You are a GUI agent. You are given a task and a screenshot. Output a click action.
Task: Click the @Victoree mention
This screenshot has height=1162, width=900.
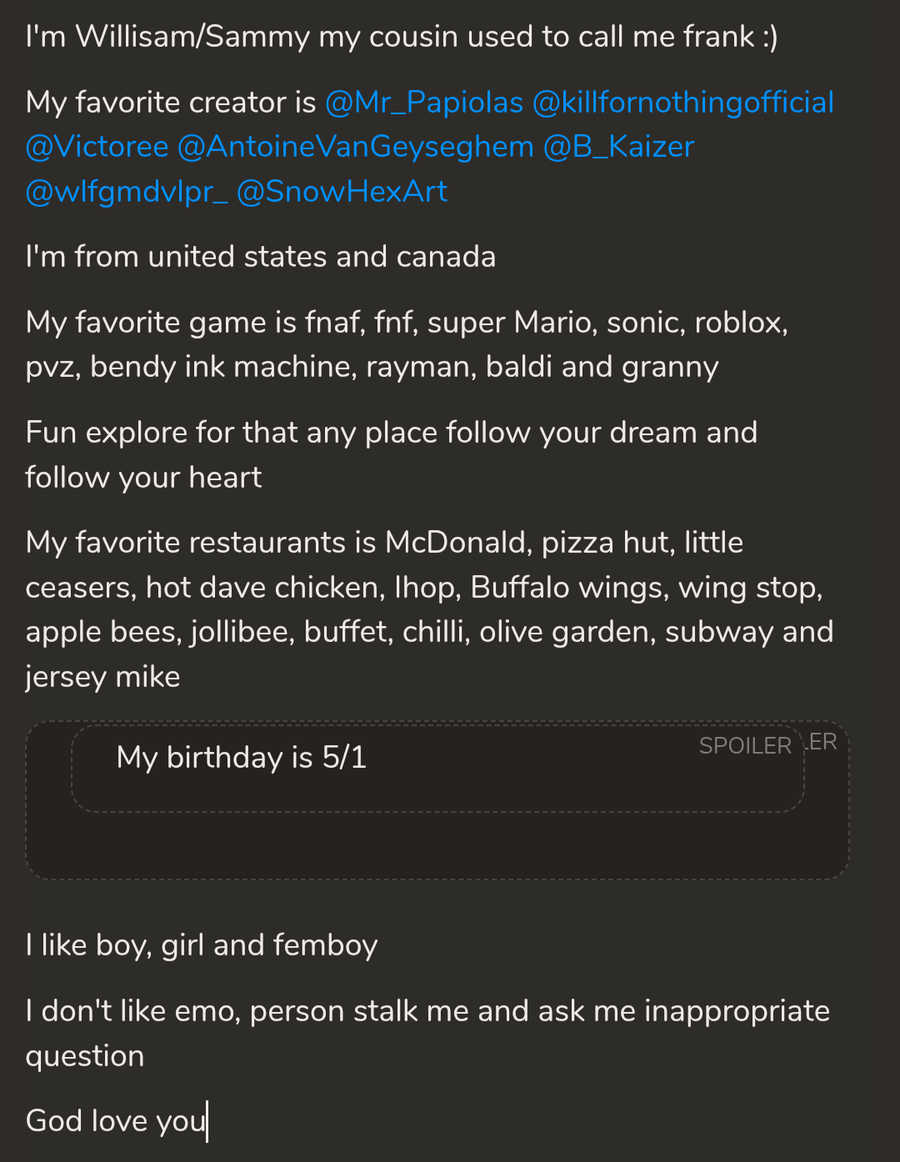pyautogui.click(x=97, y=147)
